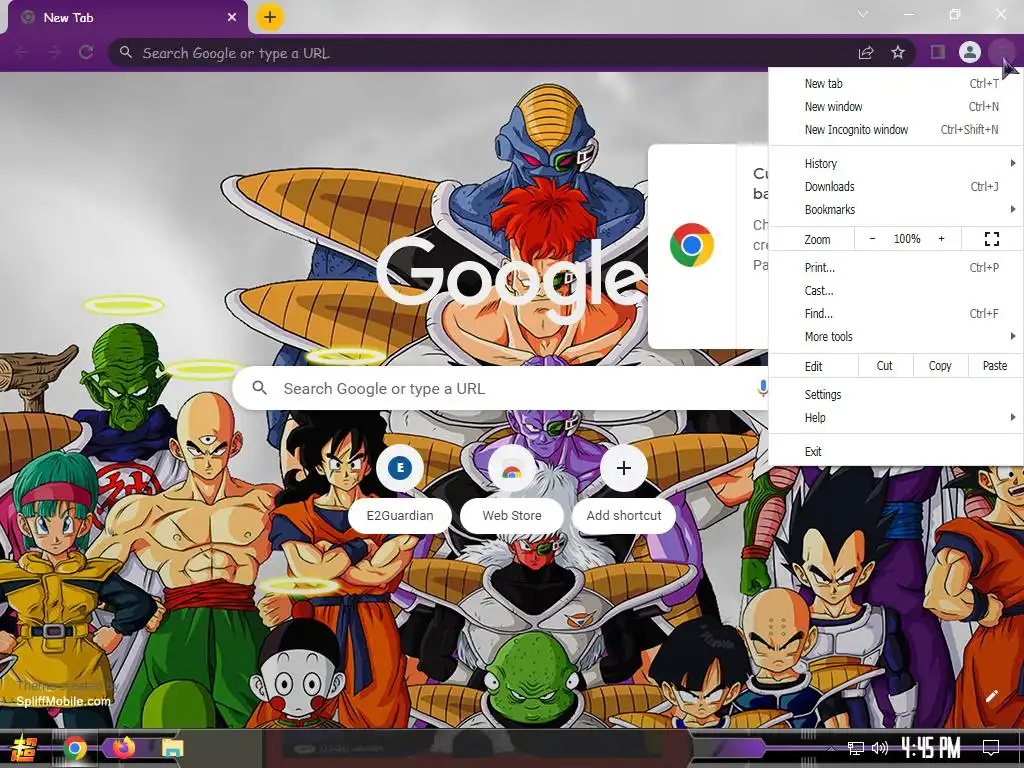Click Copy in the Edit row
This screenshot has height=768, width=1024.
[940, 366]
